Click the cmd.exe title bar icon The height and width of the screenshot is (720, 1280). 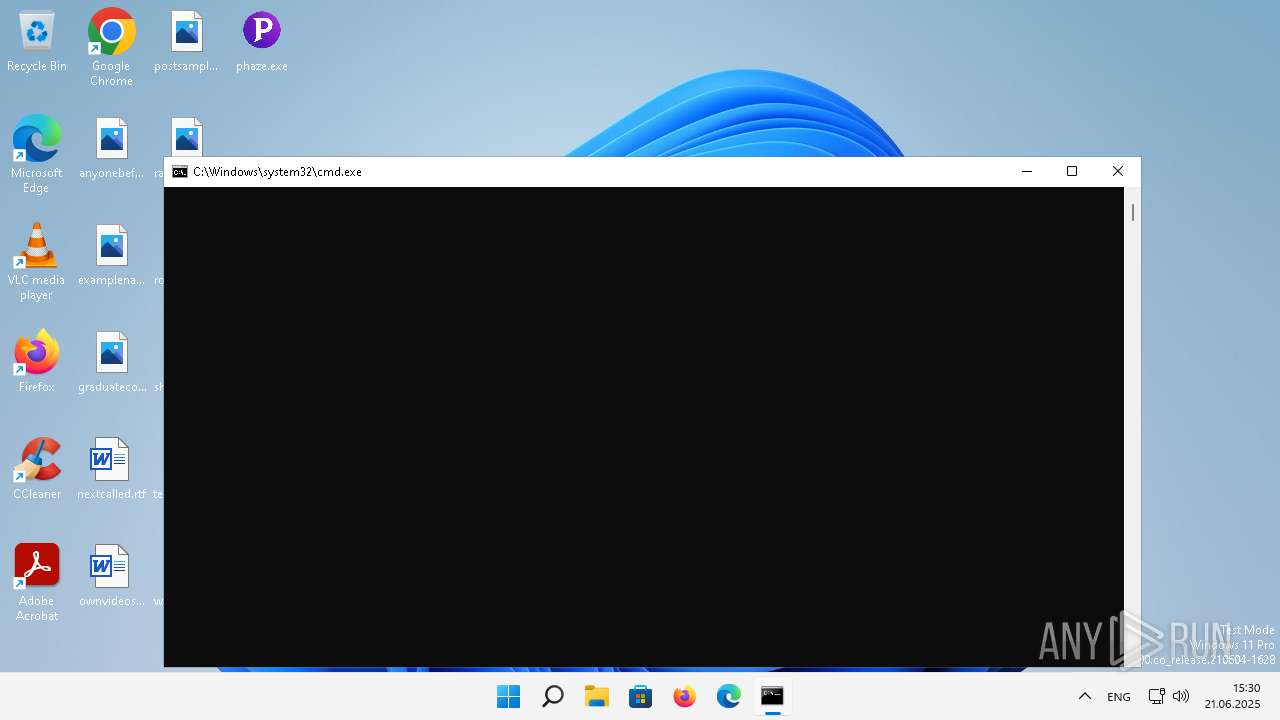click(x=180, y=172)
